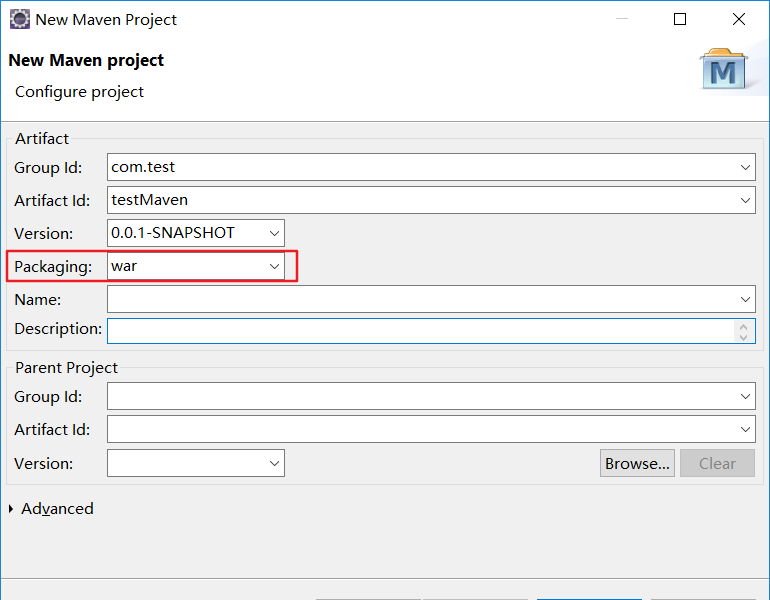Click the greyed-out Clear button
The width and height of the screenshot is (770, 600).
tap(717, 463)
